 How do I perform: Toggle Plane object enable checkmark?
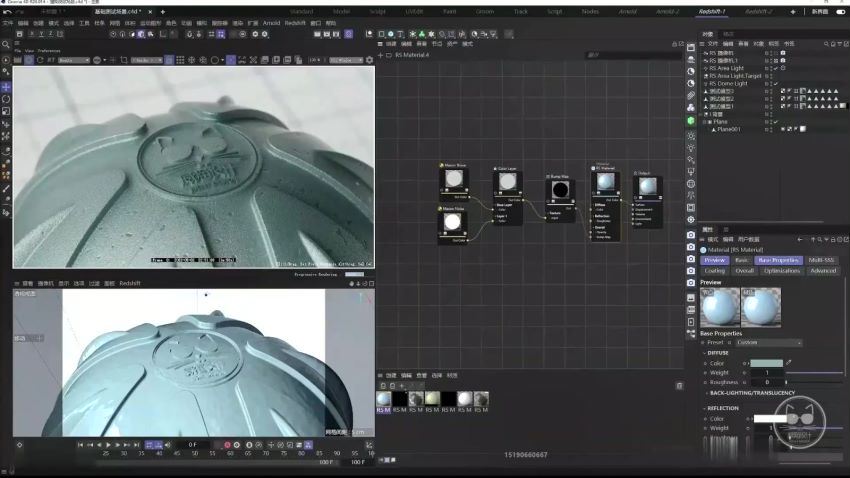tap(776, 121)
